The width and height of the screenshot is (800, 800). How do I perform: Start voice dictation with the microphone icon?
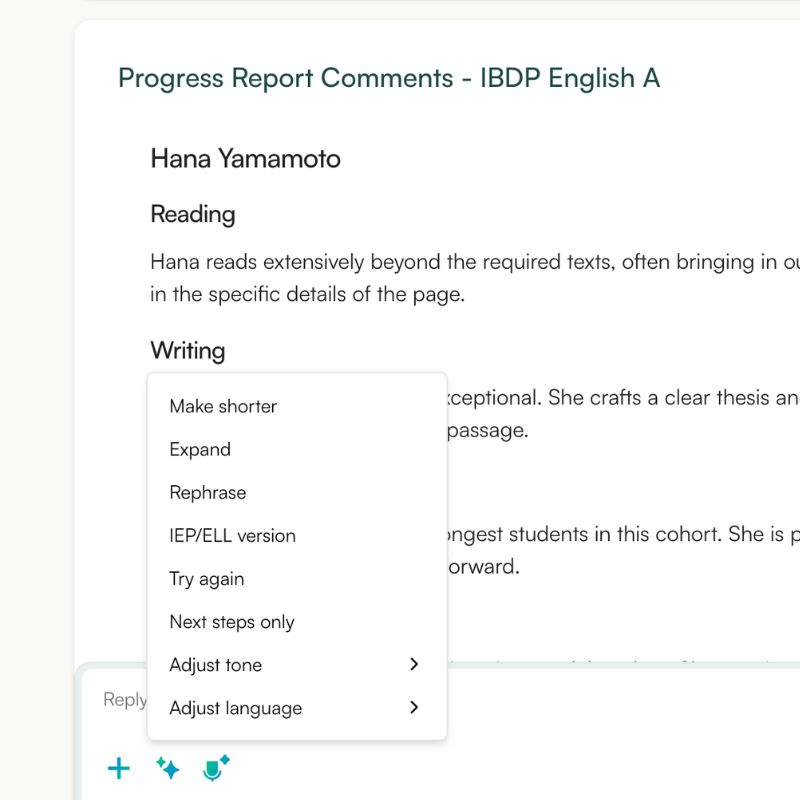tap(215, 768)
